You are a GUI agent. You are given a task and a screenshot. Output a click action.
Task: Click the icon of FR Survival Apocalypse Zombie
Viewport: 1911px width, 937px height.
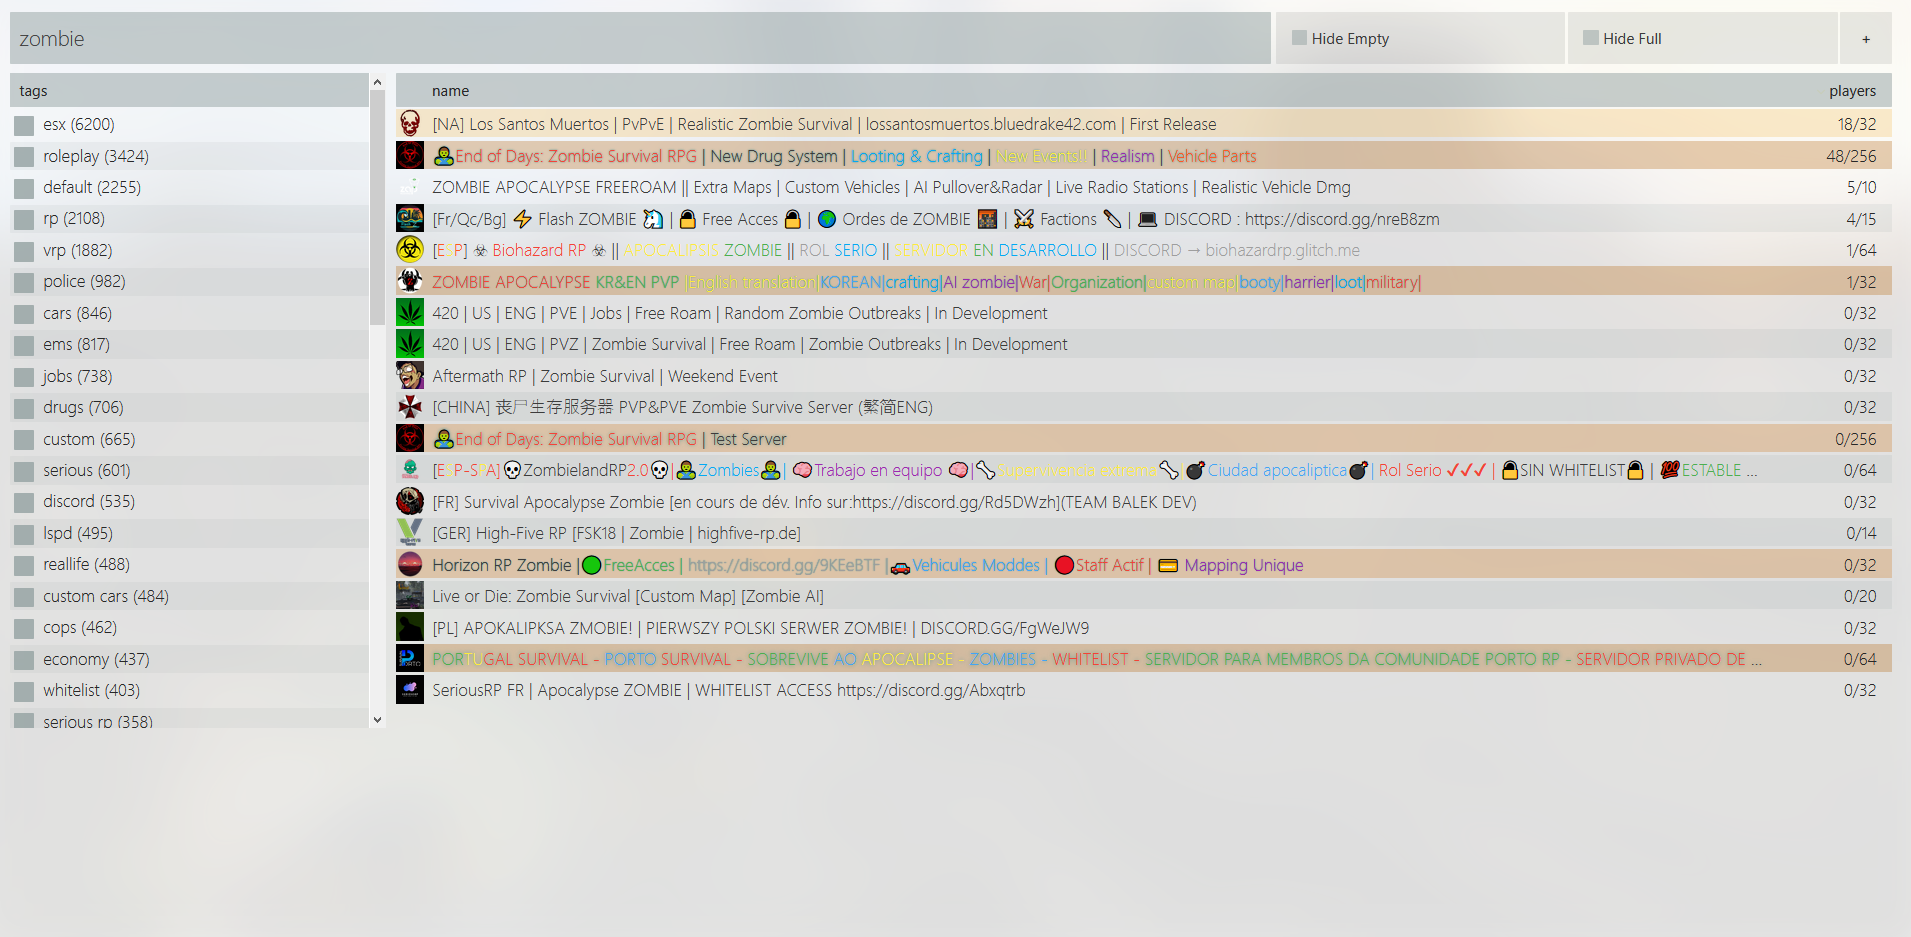tap(410, 502)
